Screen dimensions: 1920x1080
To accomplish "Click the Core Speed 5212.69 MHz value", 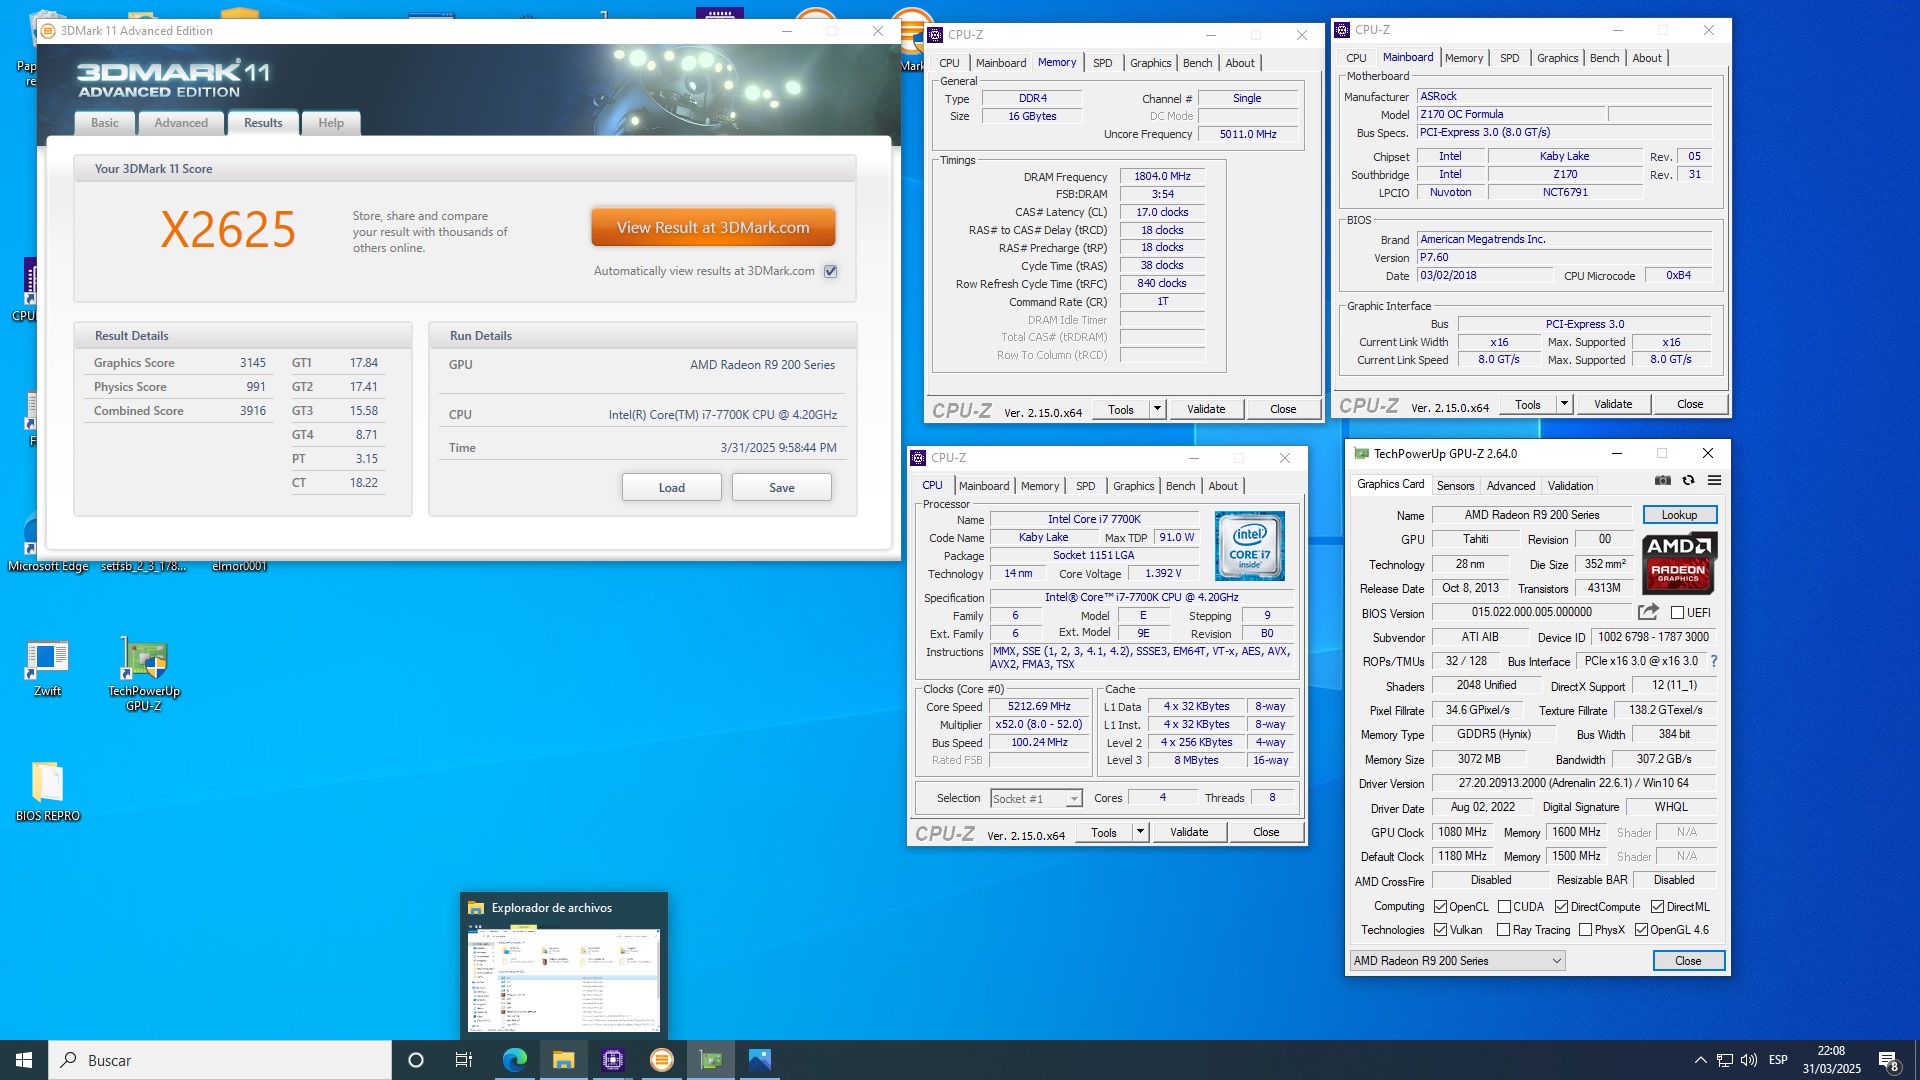I will (x=1039, y=706).
